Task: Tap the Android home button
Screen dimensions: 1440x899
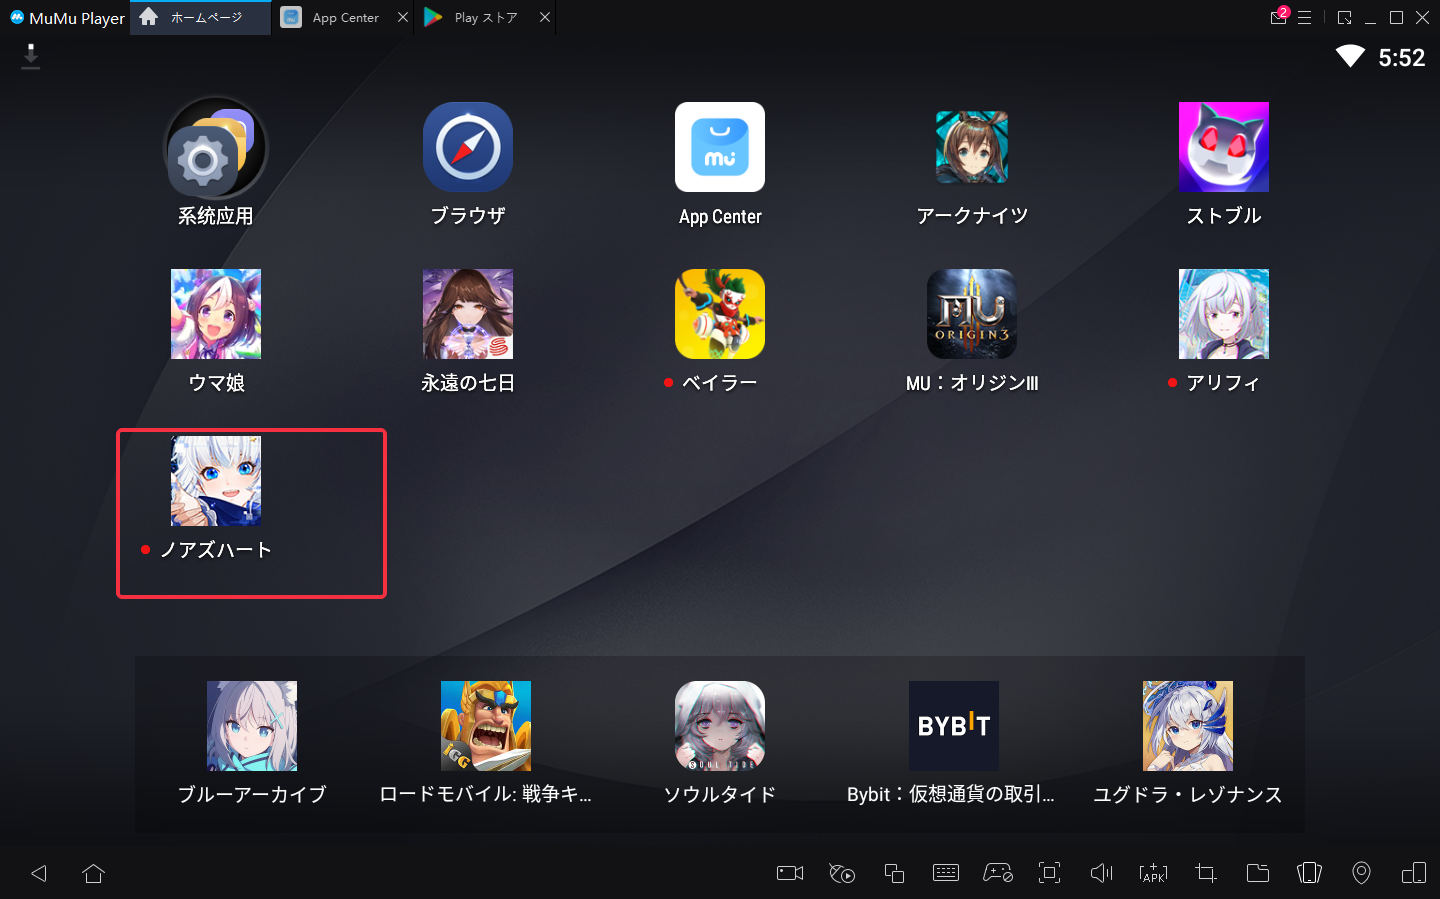Action: click(x=94, y=873)
